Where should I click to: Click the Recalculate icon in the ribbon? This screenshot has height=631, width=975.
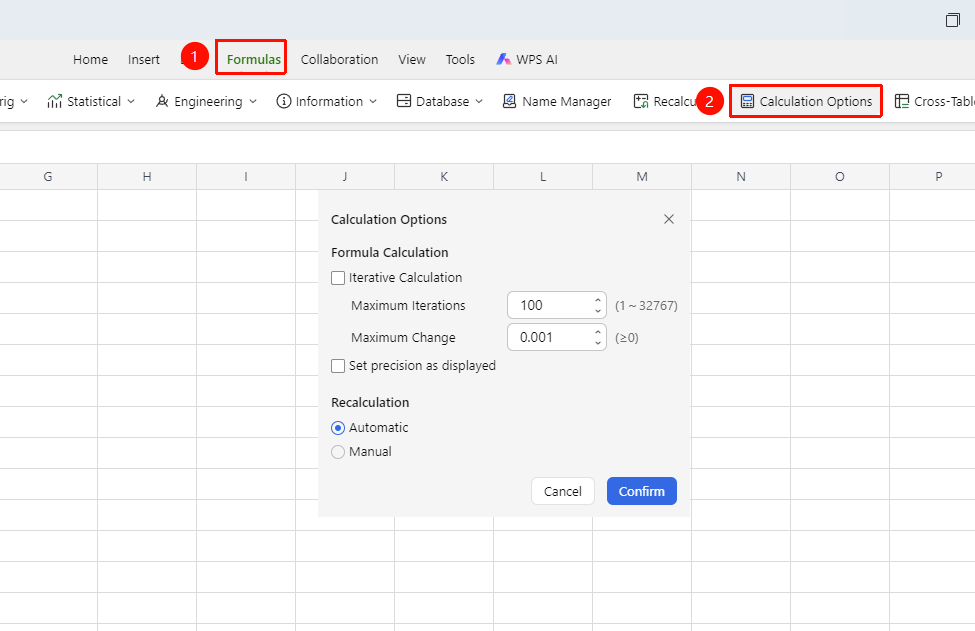[640, 101]
